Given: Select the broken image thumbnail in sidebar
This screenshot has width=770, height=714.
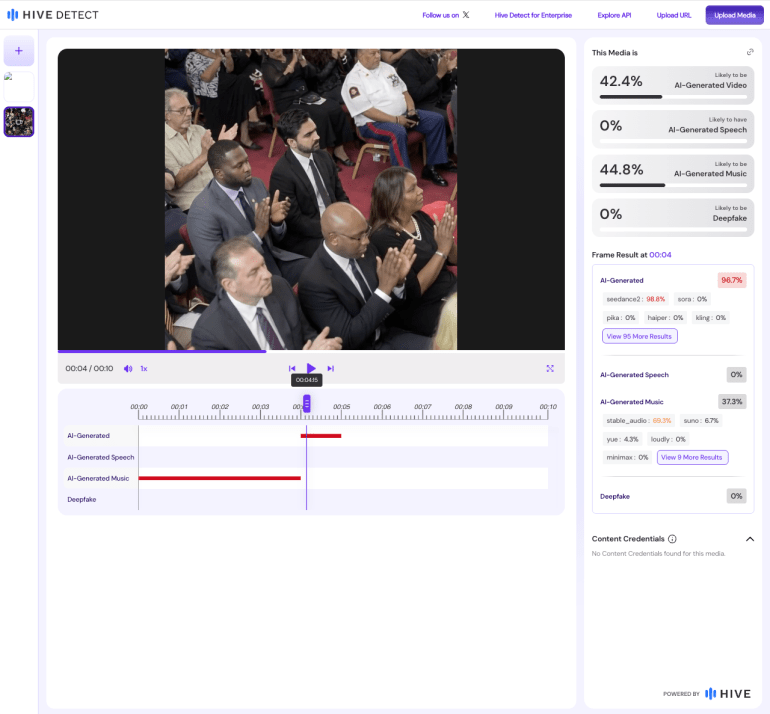Looking at the screenshot, I should (x=19, y=86).
